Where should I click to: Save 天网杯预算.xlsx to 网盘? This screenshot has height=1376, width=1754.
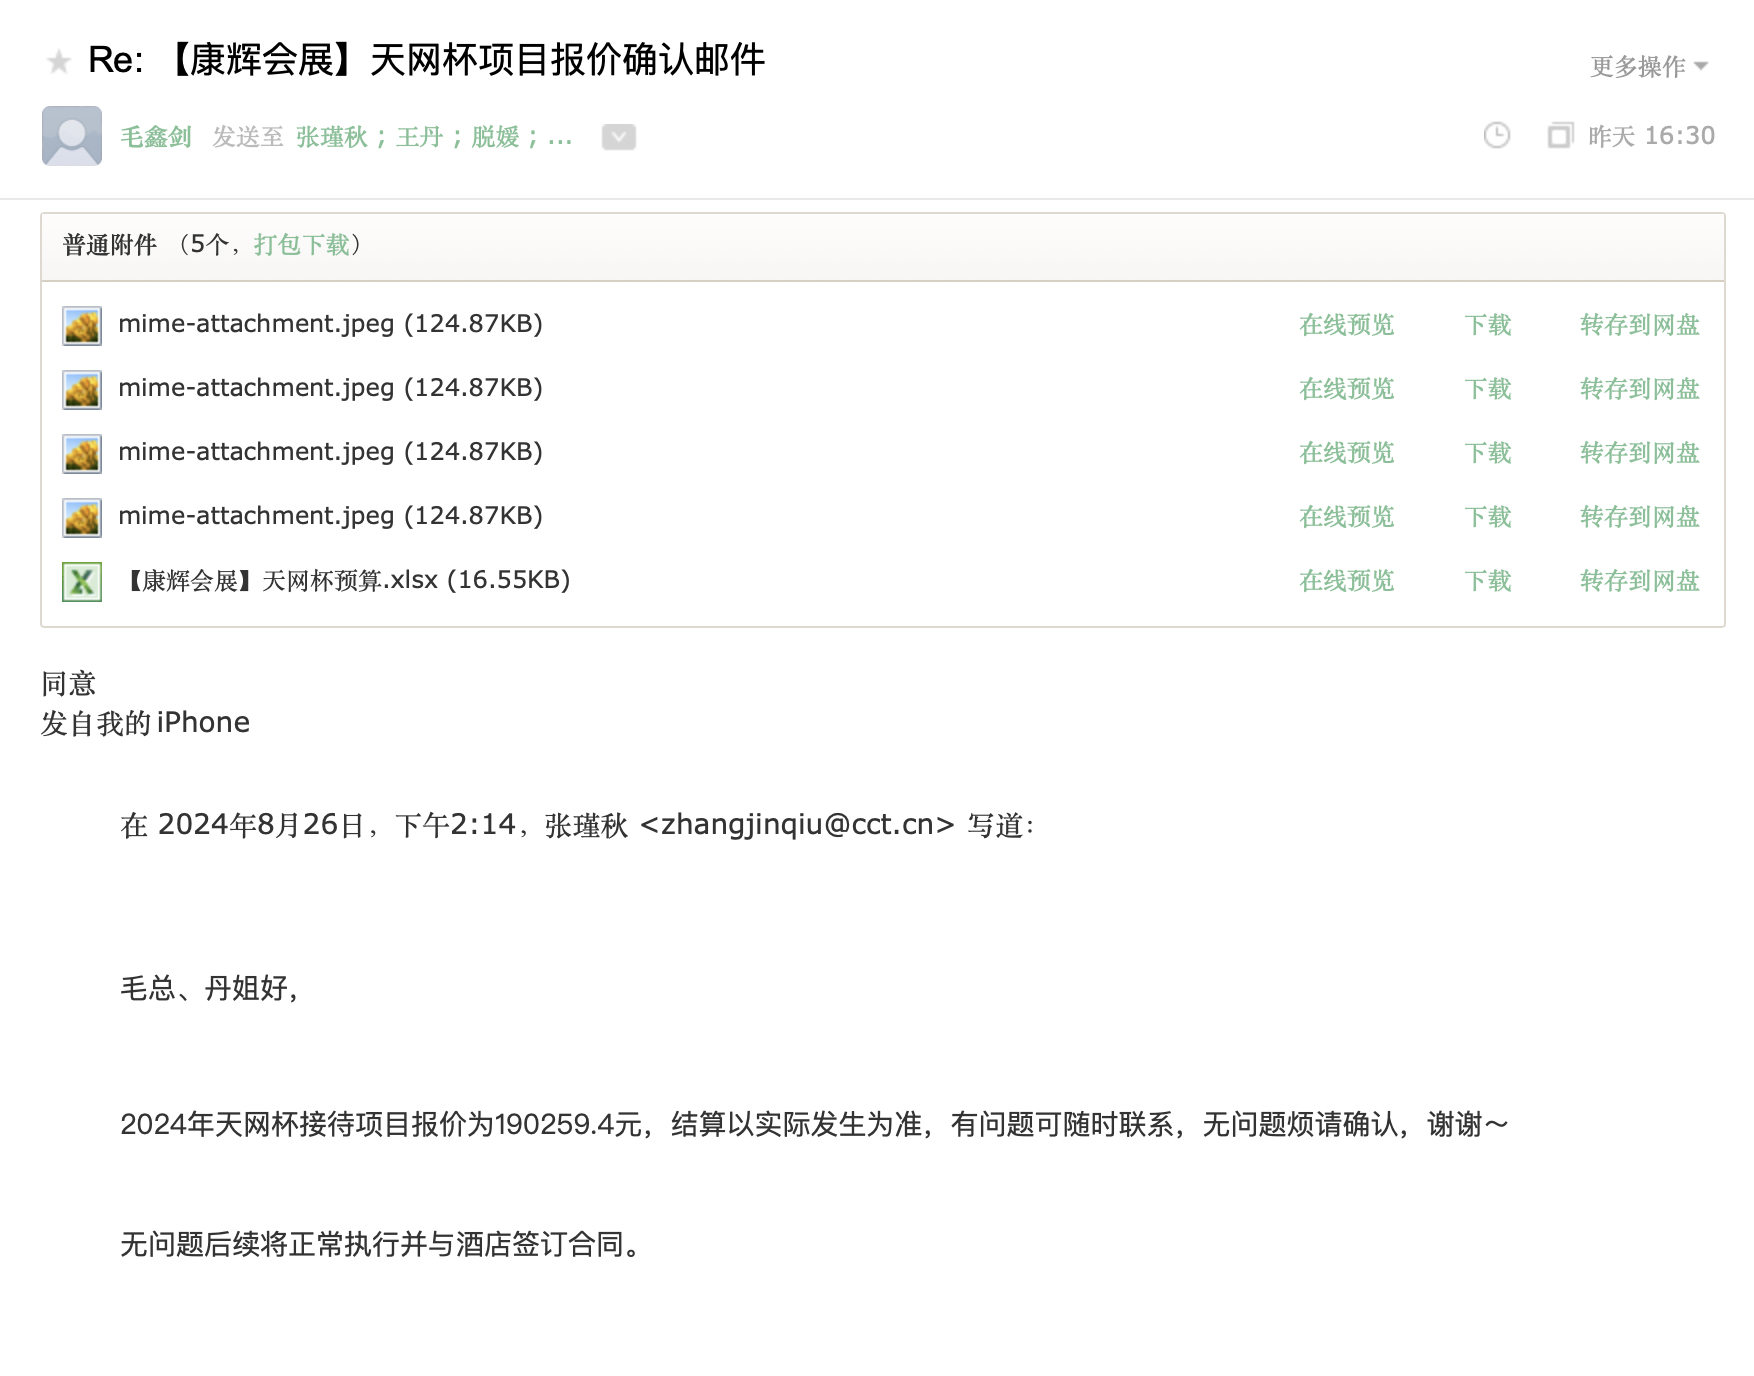click(1639, 581)
